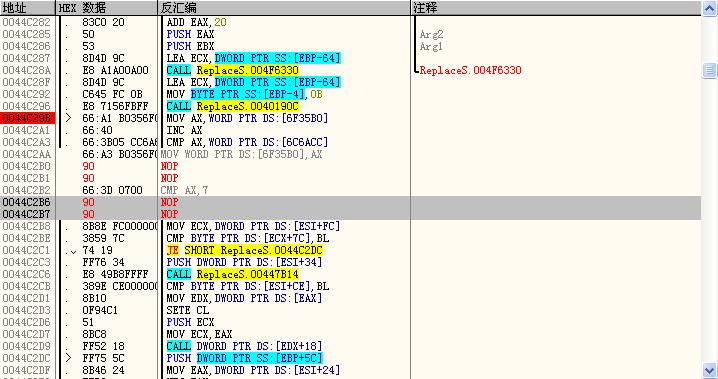Image resolution: width=718 pixels, height=379 pixels.
Task: Select NOP at address 0044C2B0
Action: (x=169, y=166)
